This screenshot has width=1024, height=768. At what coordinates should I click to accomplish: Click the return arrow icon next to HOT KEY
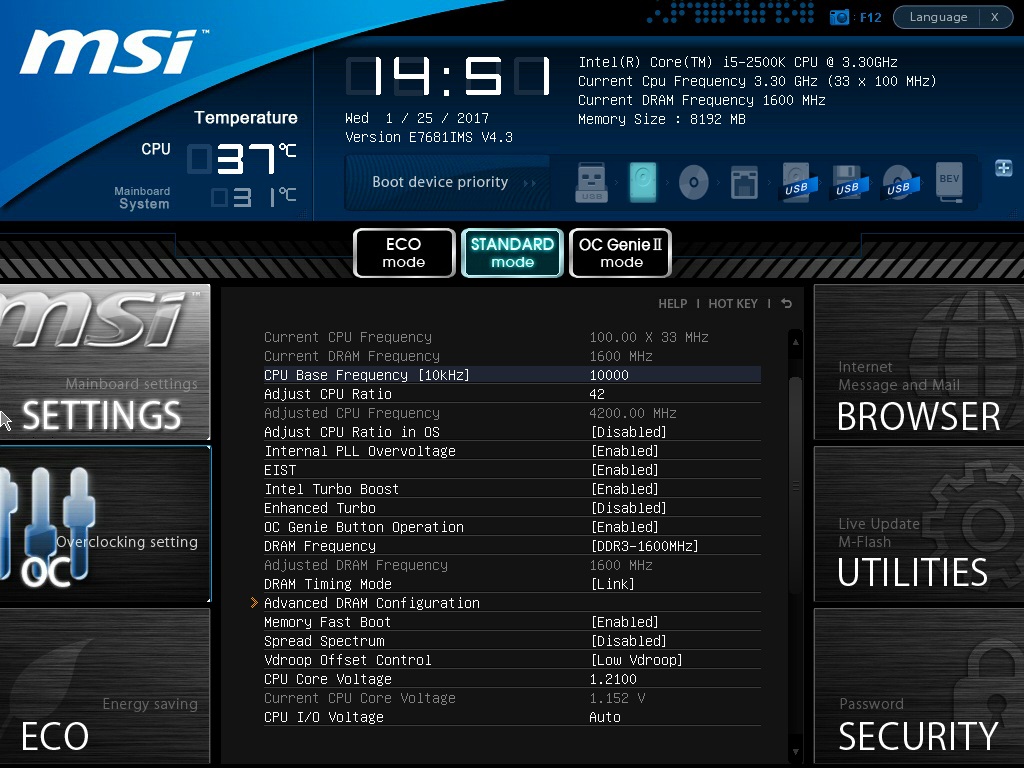[x=787, y=304]
